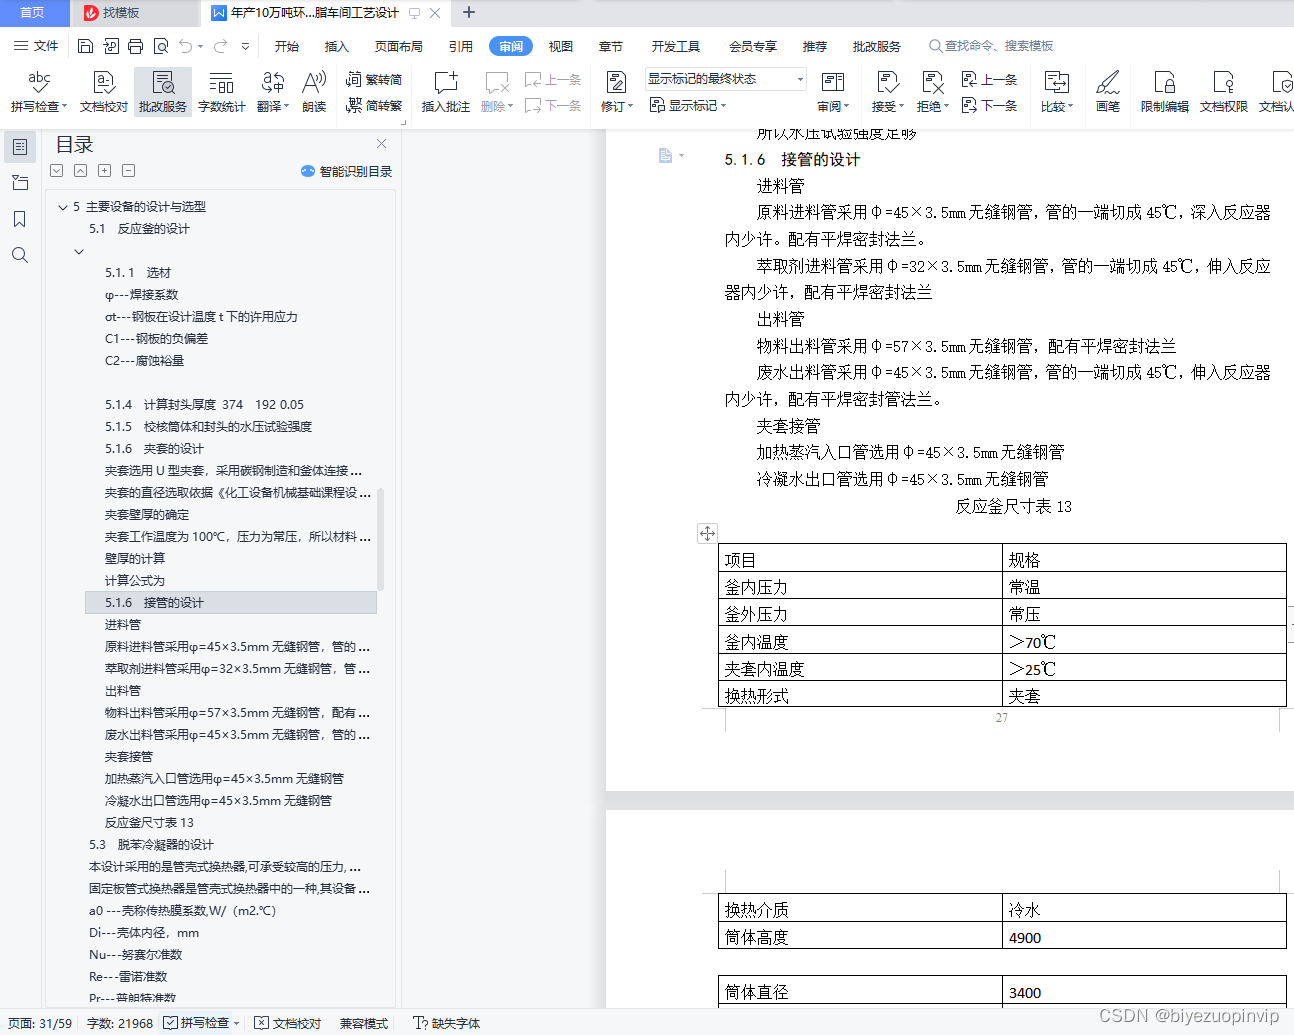Insert a comment with 插入批注
The image size is (1294, 1035).
(x=446, y=91)
